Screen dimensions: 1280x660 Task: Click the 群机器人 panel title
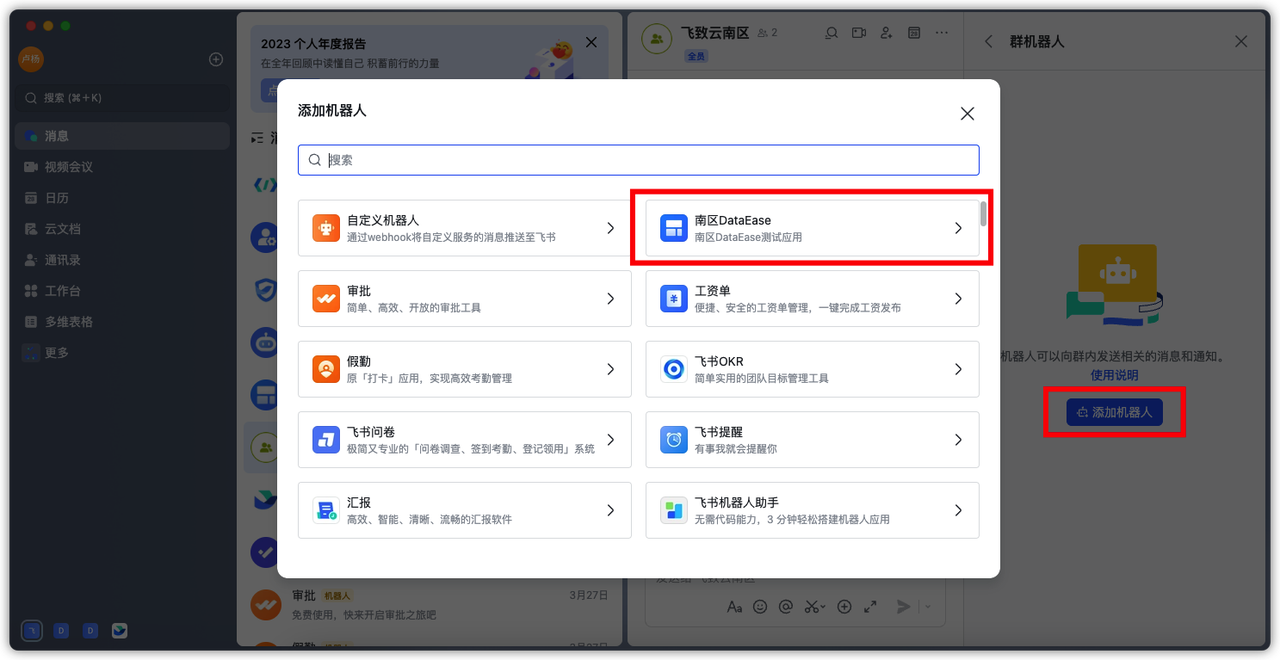[x=1037, y=42]
